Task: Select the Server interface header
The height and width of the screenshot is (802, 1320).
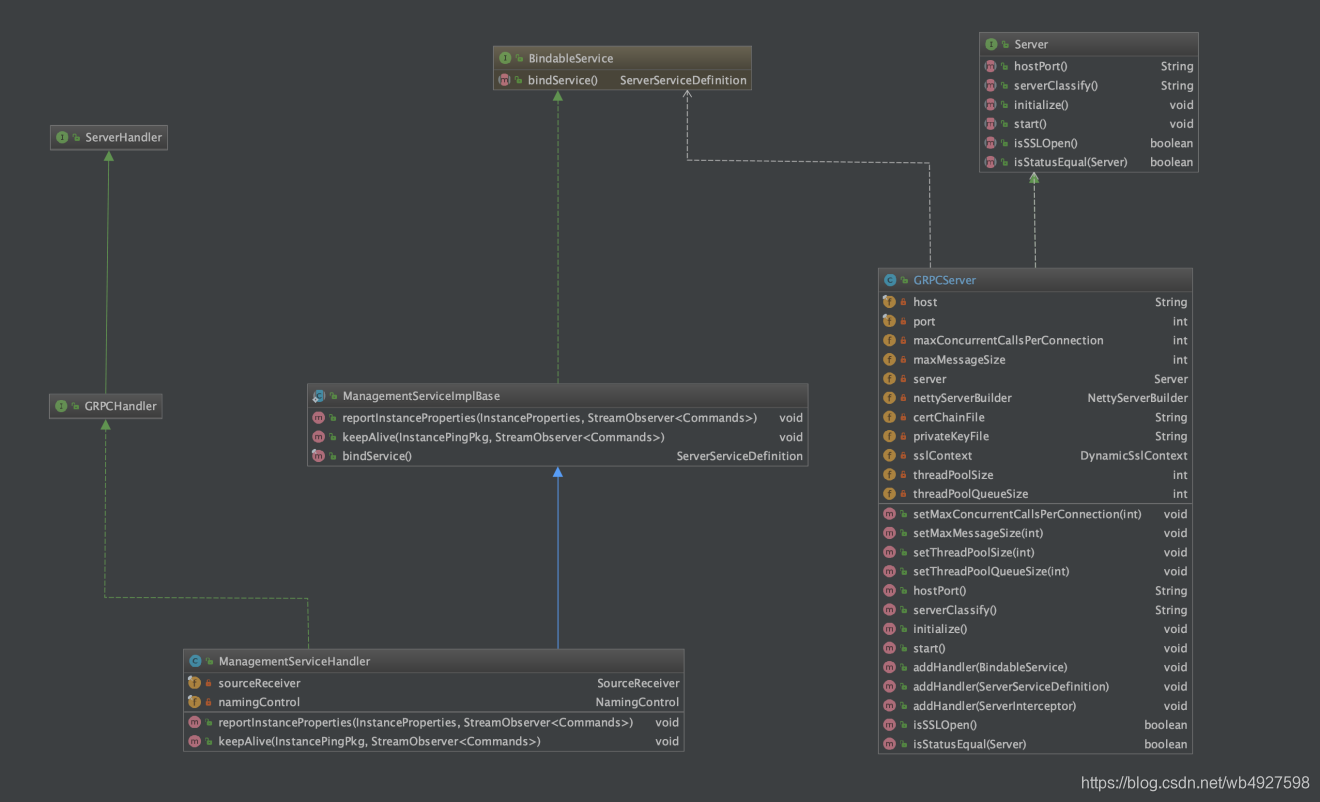Action: [x=1088, y=44]
